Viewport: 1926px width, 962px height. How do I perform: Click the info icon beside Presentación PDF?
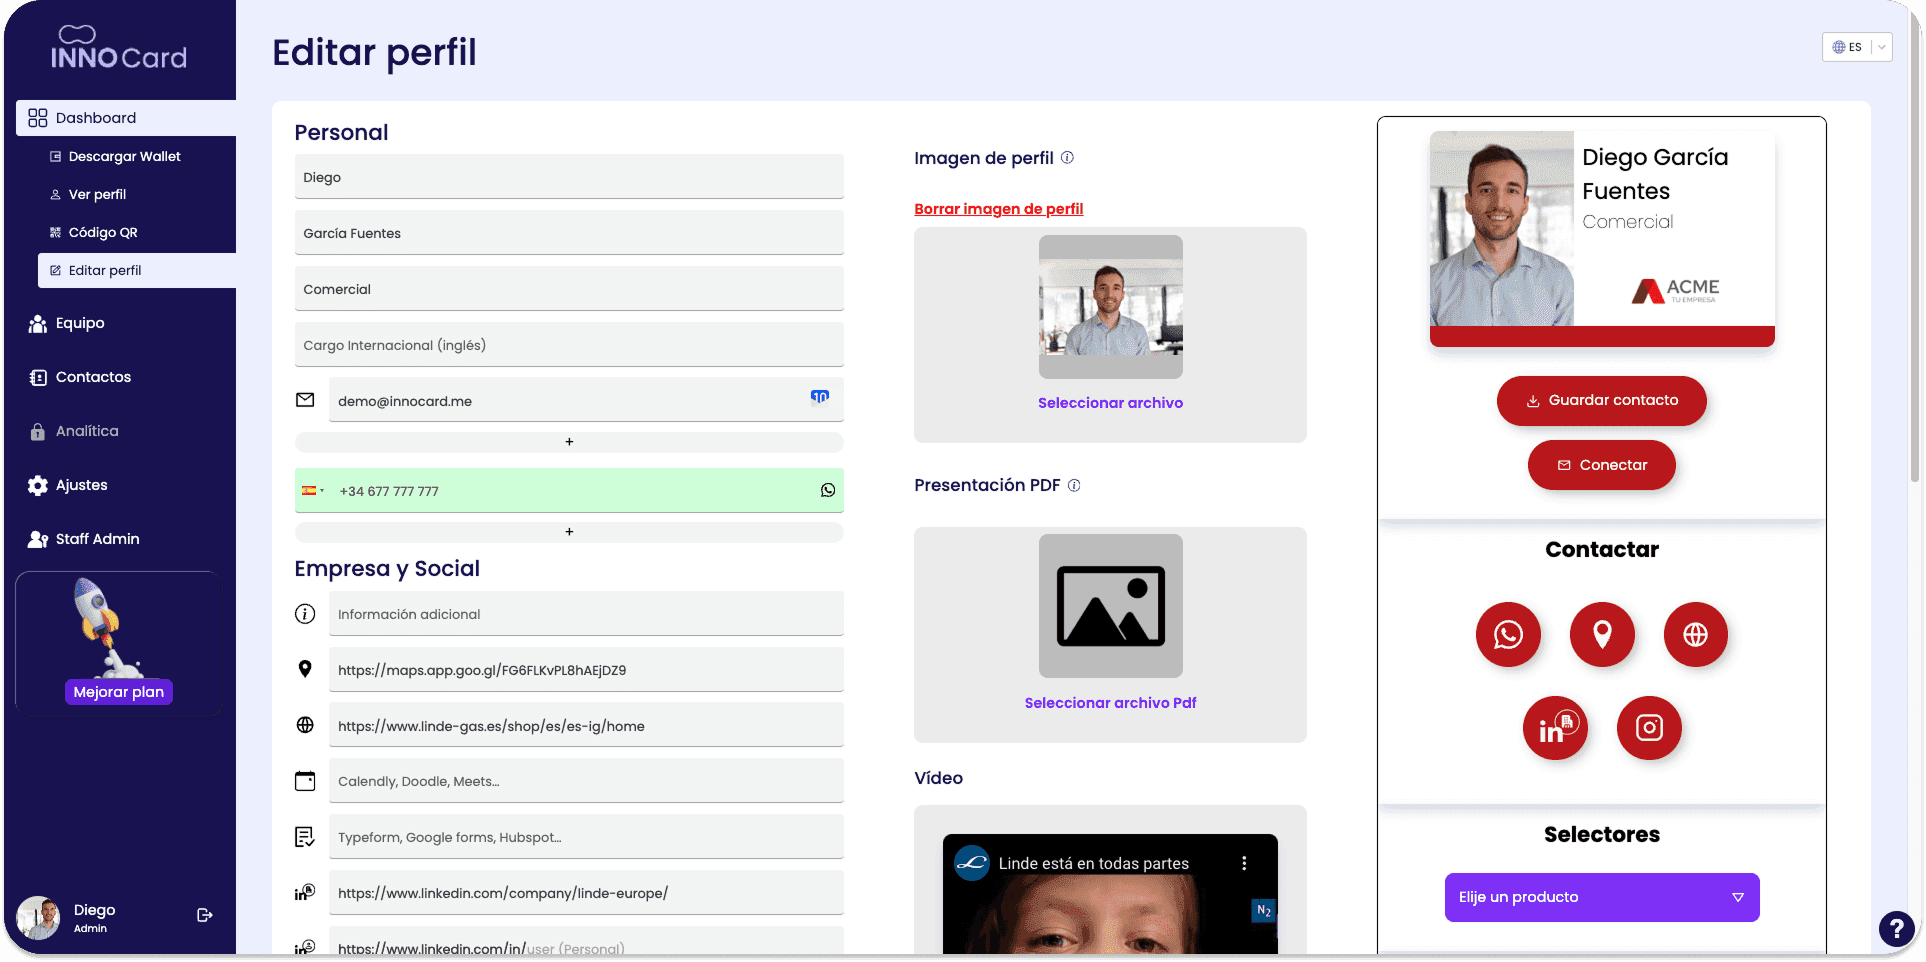tap(1074, 485)
